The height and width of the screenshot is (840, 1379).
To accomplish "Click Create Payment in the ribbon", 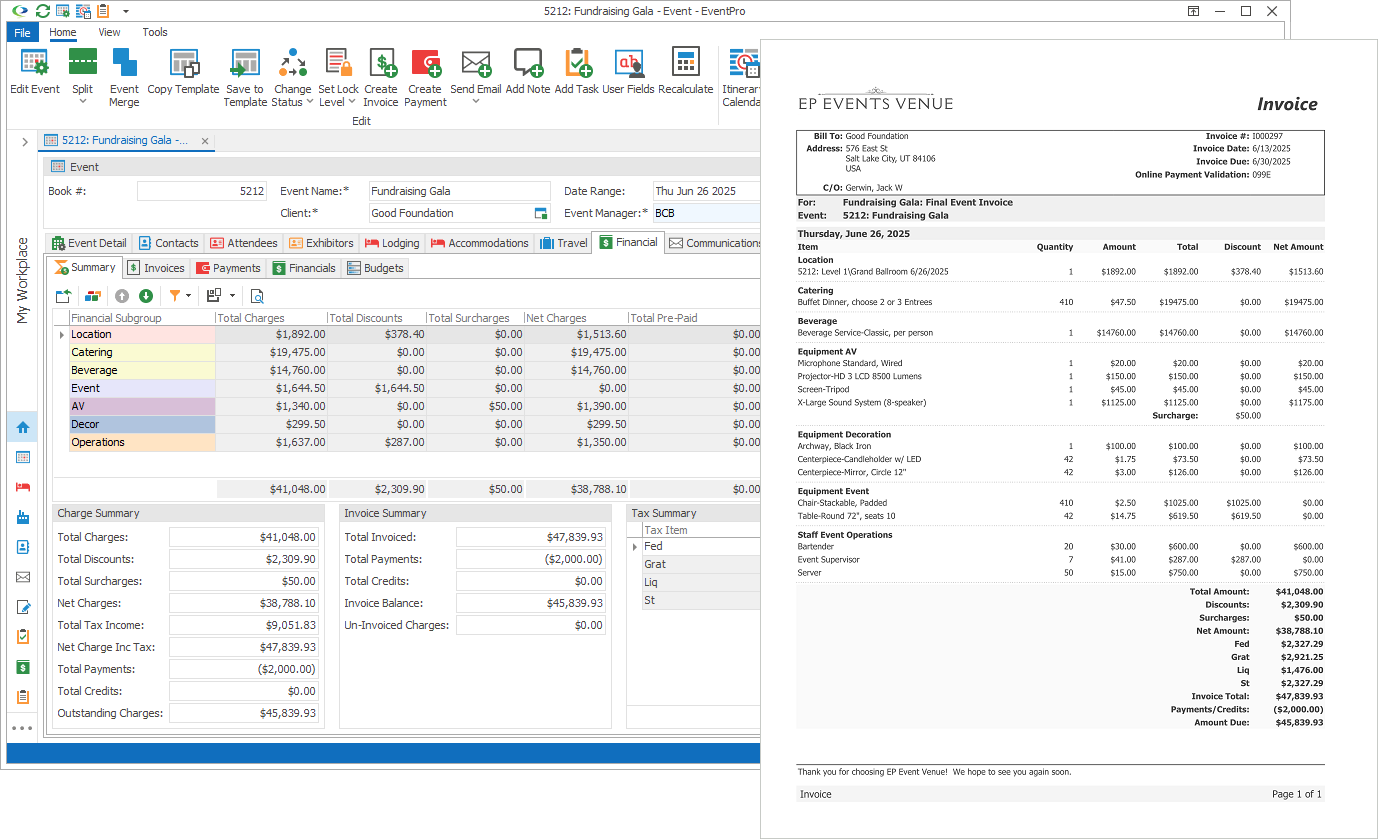I will (426, 78).
